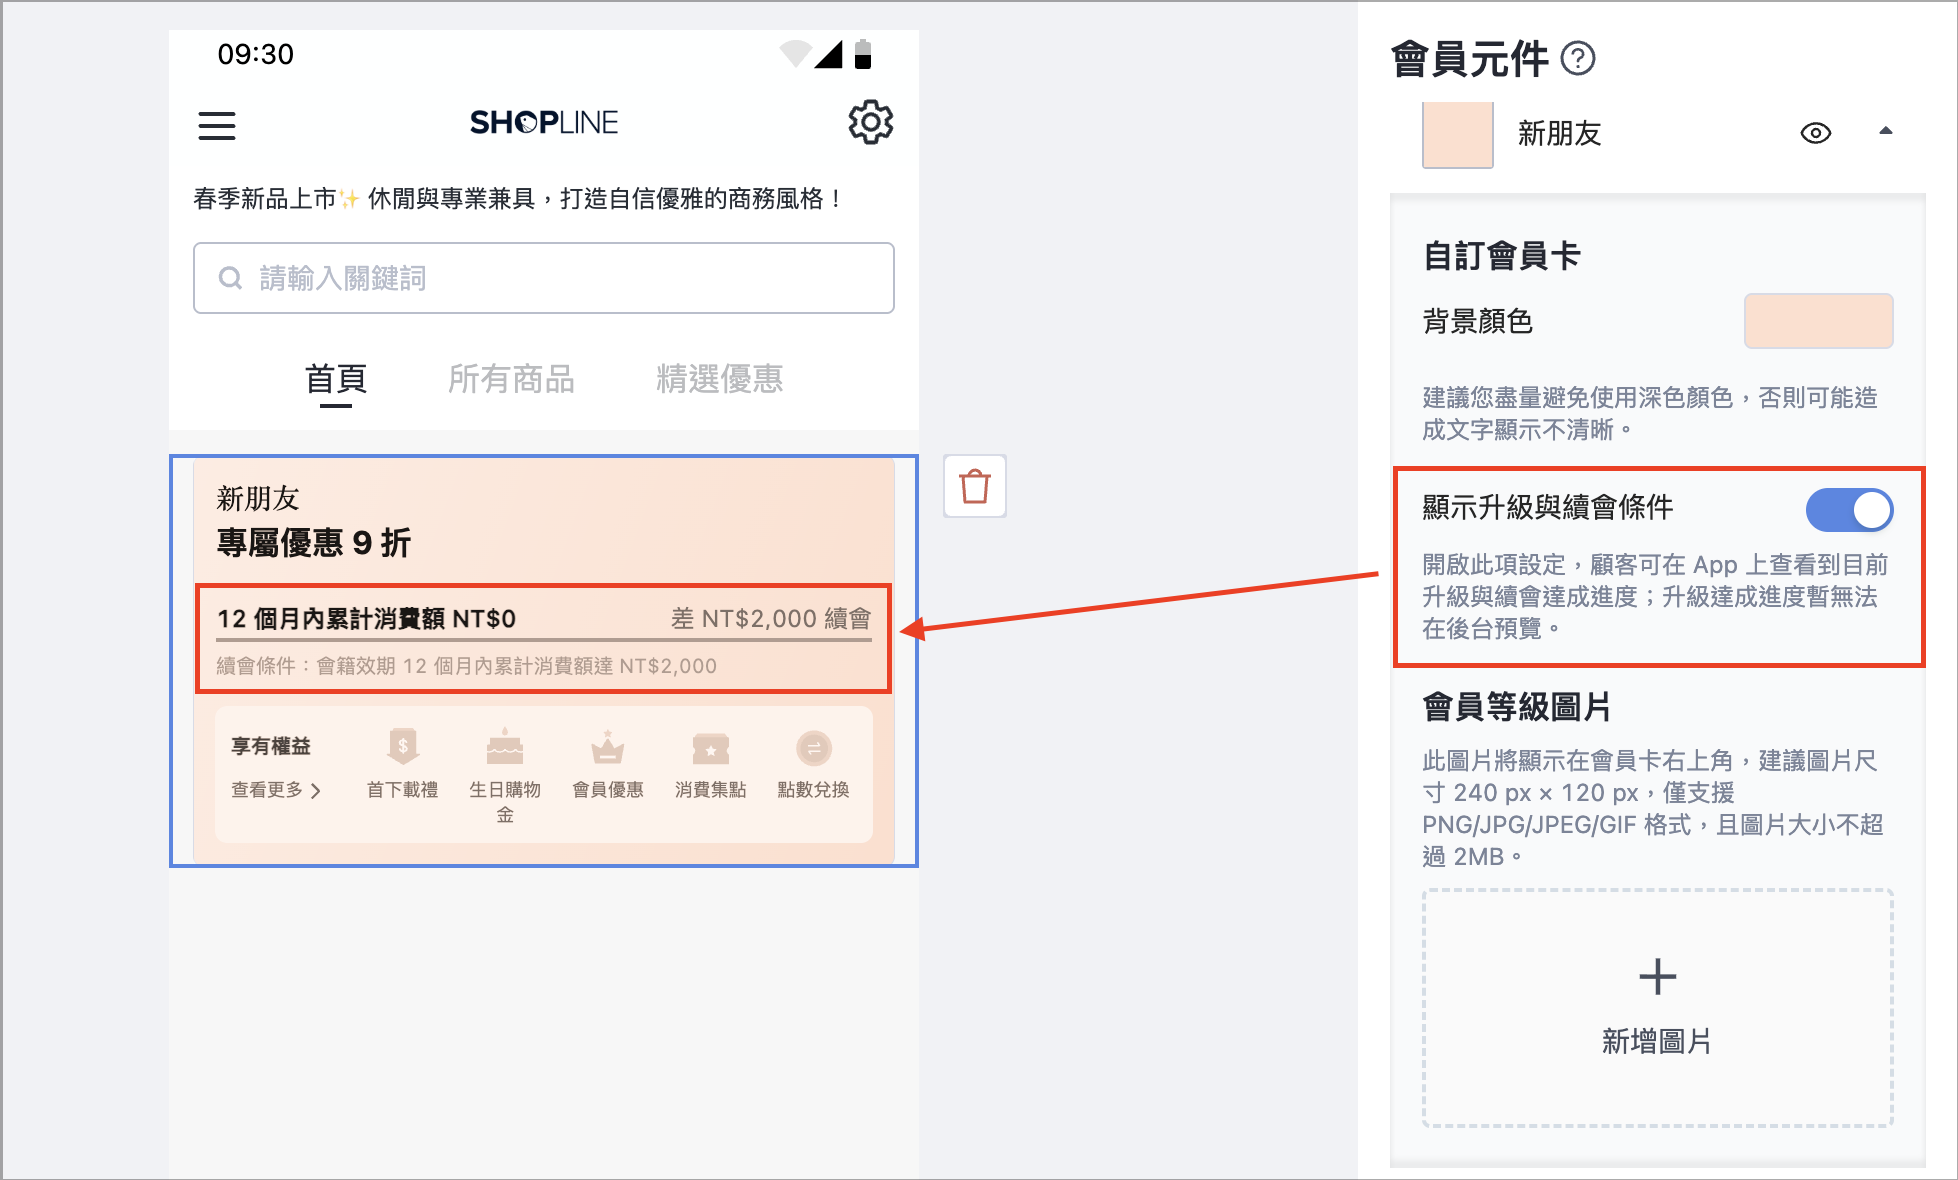Delete the member card with trash icon
Image resolution: width=1958 pixels, height=1180 pixels.
tap(975, 486)
